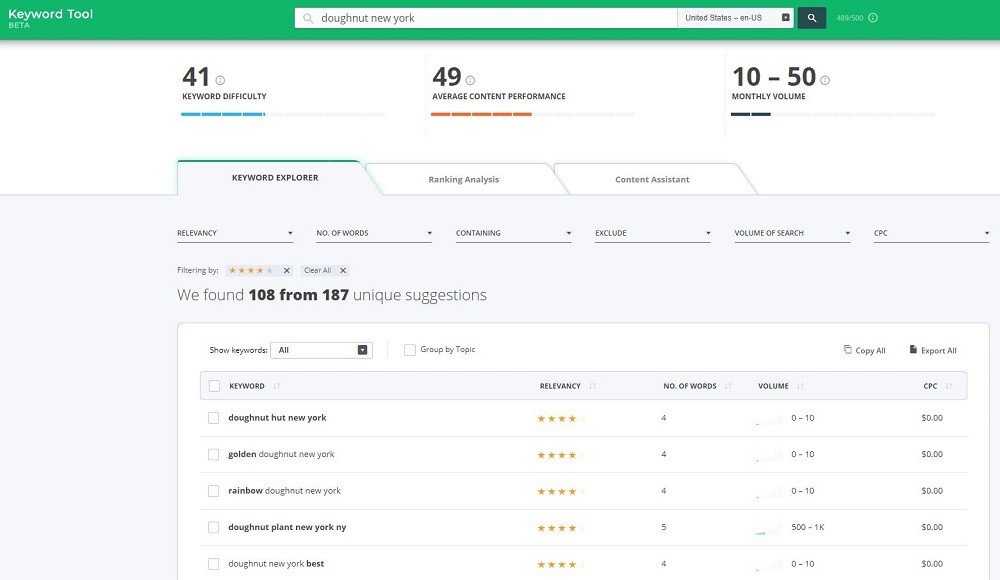Click the star rating of rainbow doughnut new york
Screen dimensions: 1000x580
[561, 491]
